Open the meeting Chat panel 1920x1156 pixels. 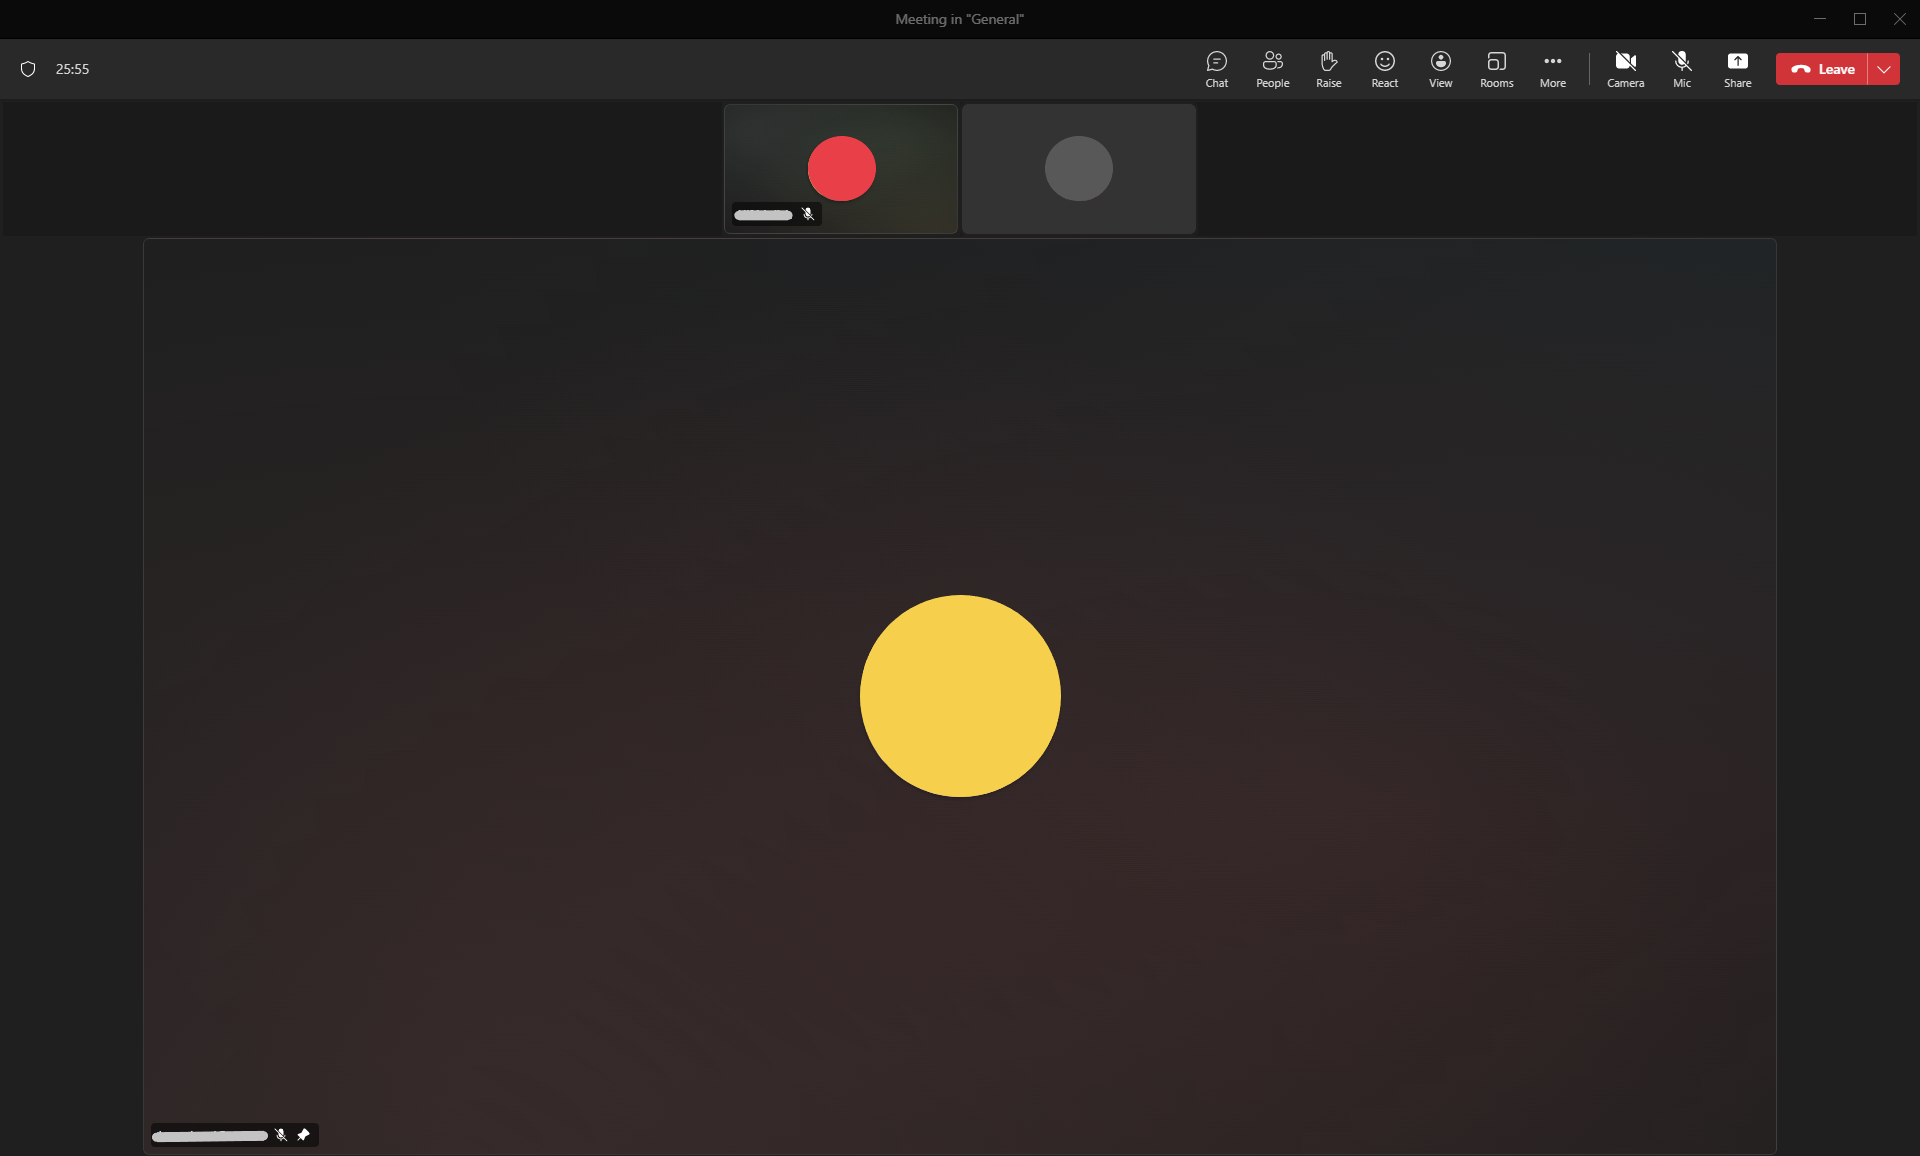pos(1216,69)
